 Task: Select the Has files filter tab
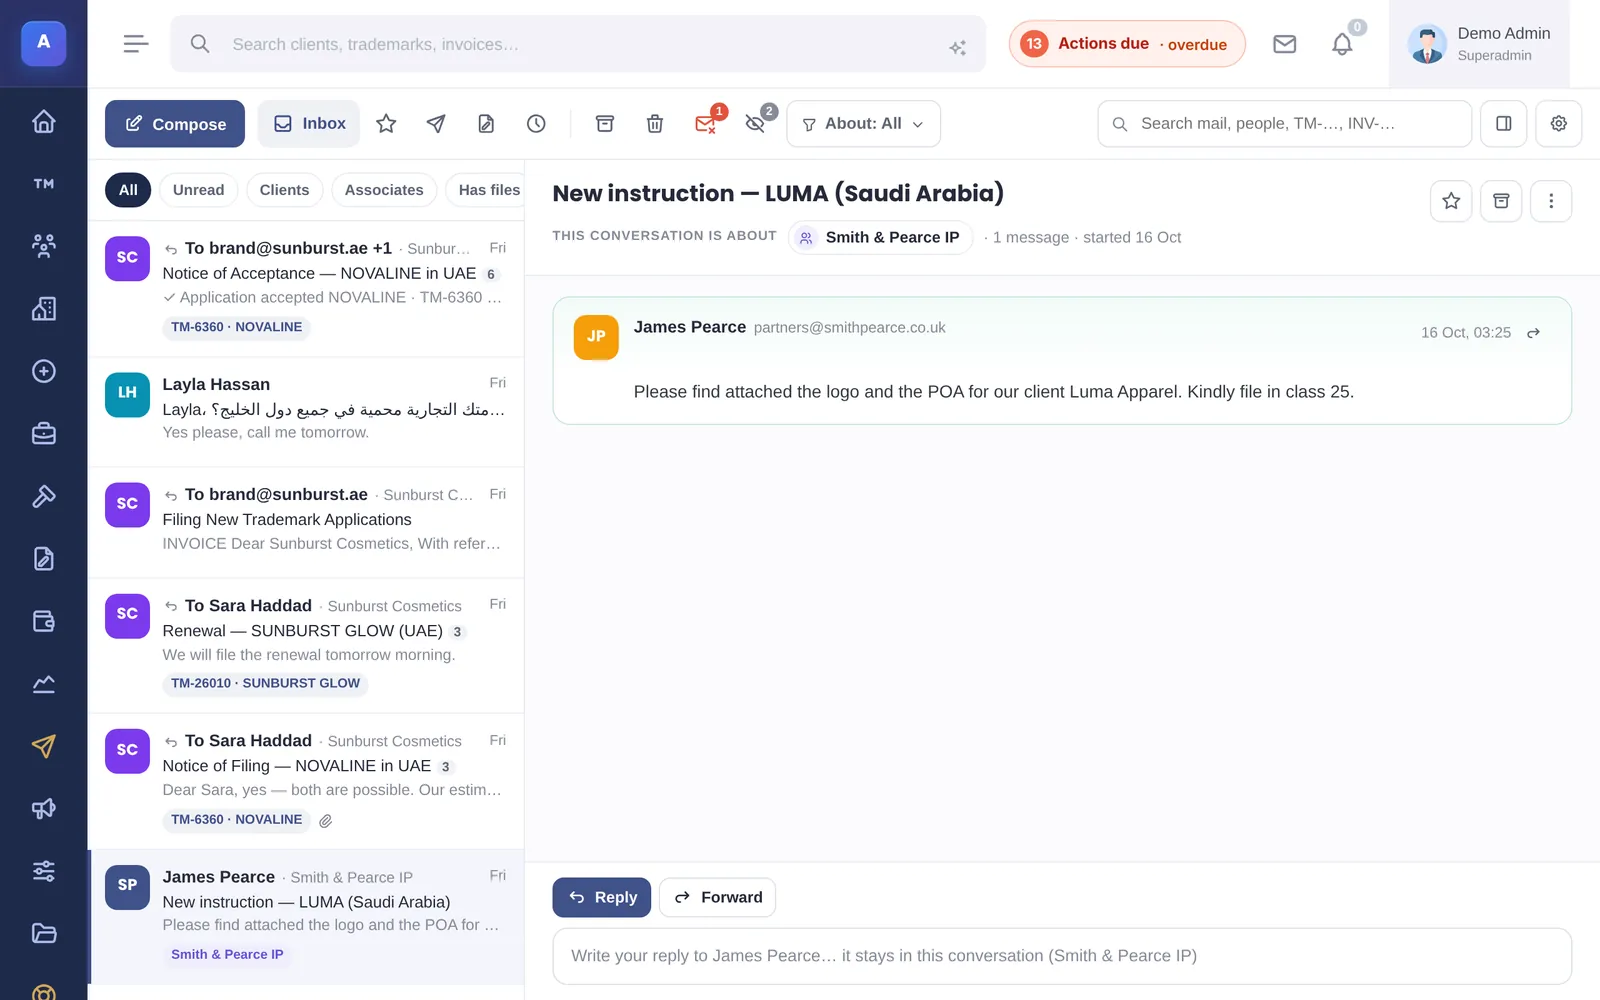coord(486,190)
